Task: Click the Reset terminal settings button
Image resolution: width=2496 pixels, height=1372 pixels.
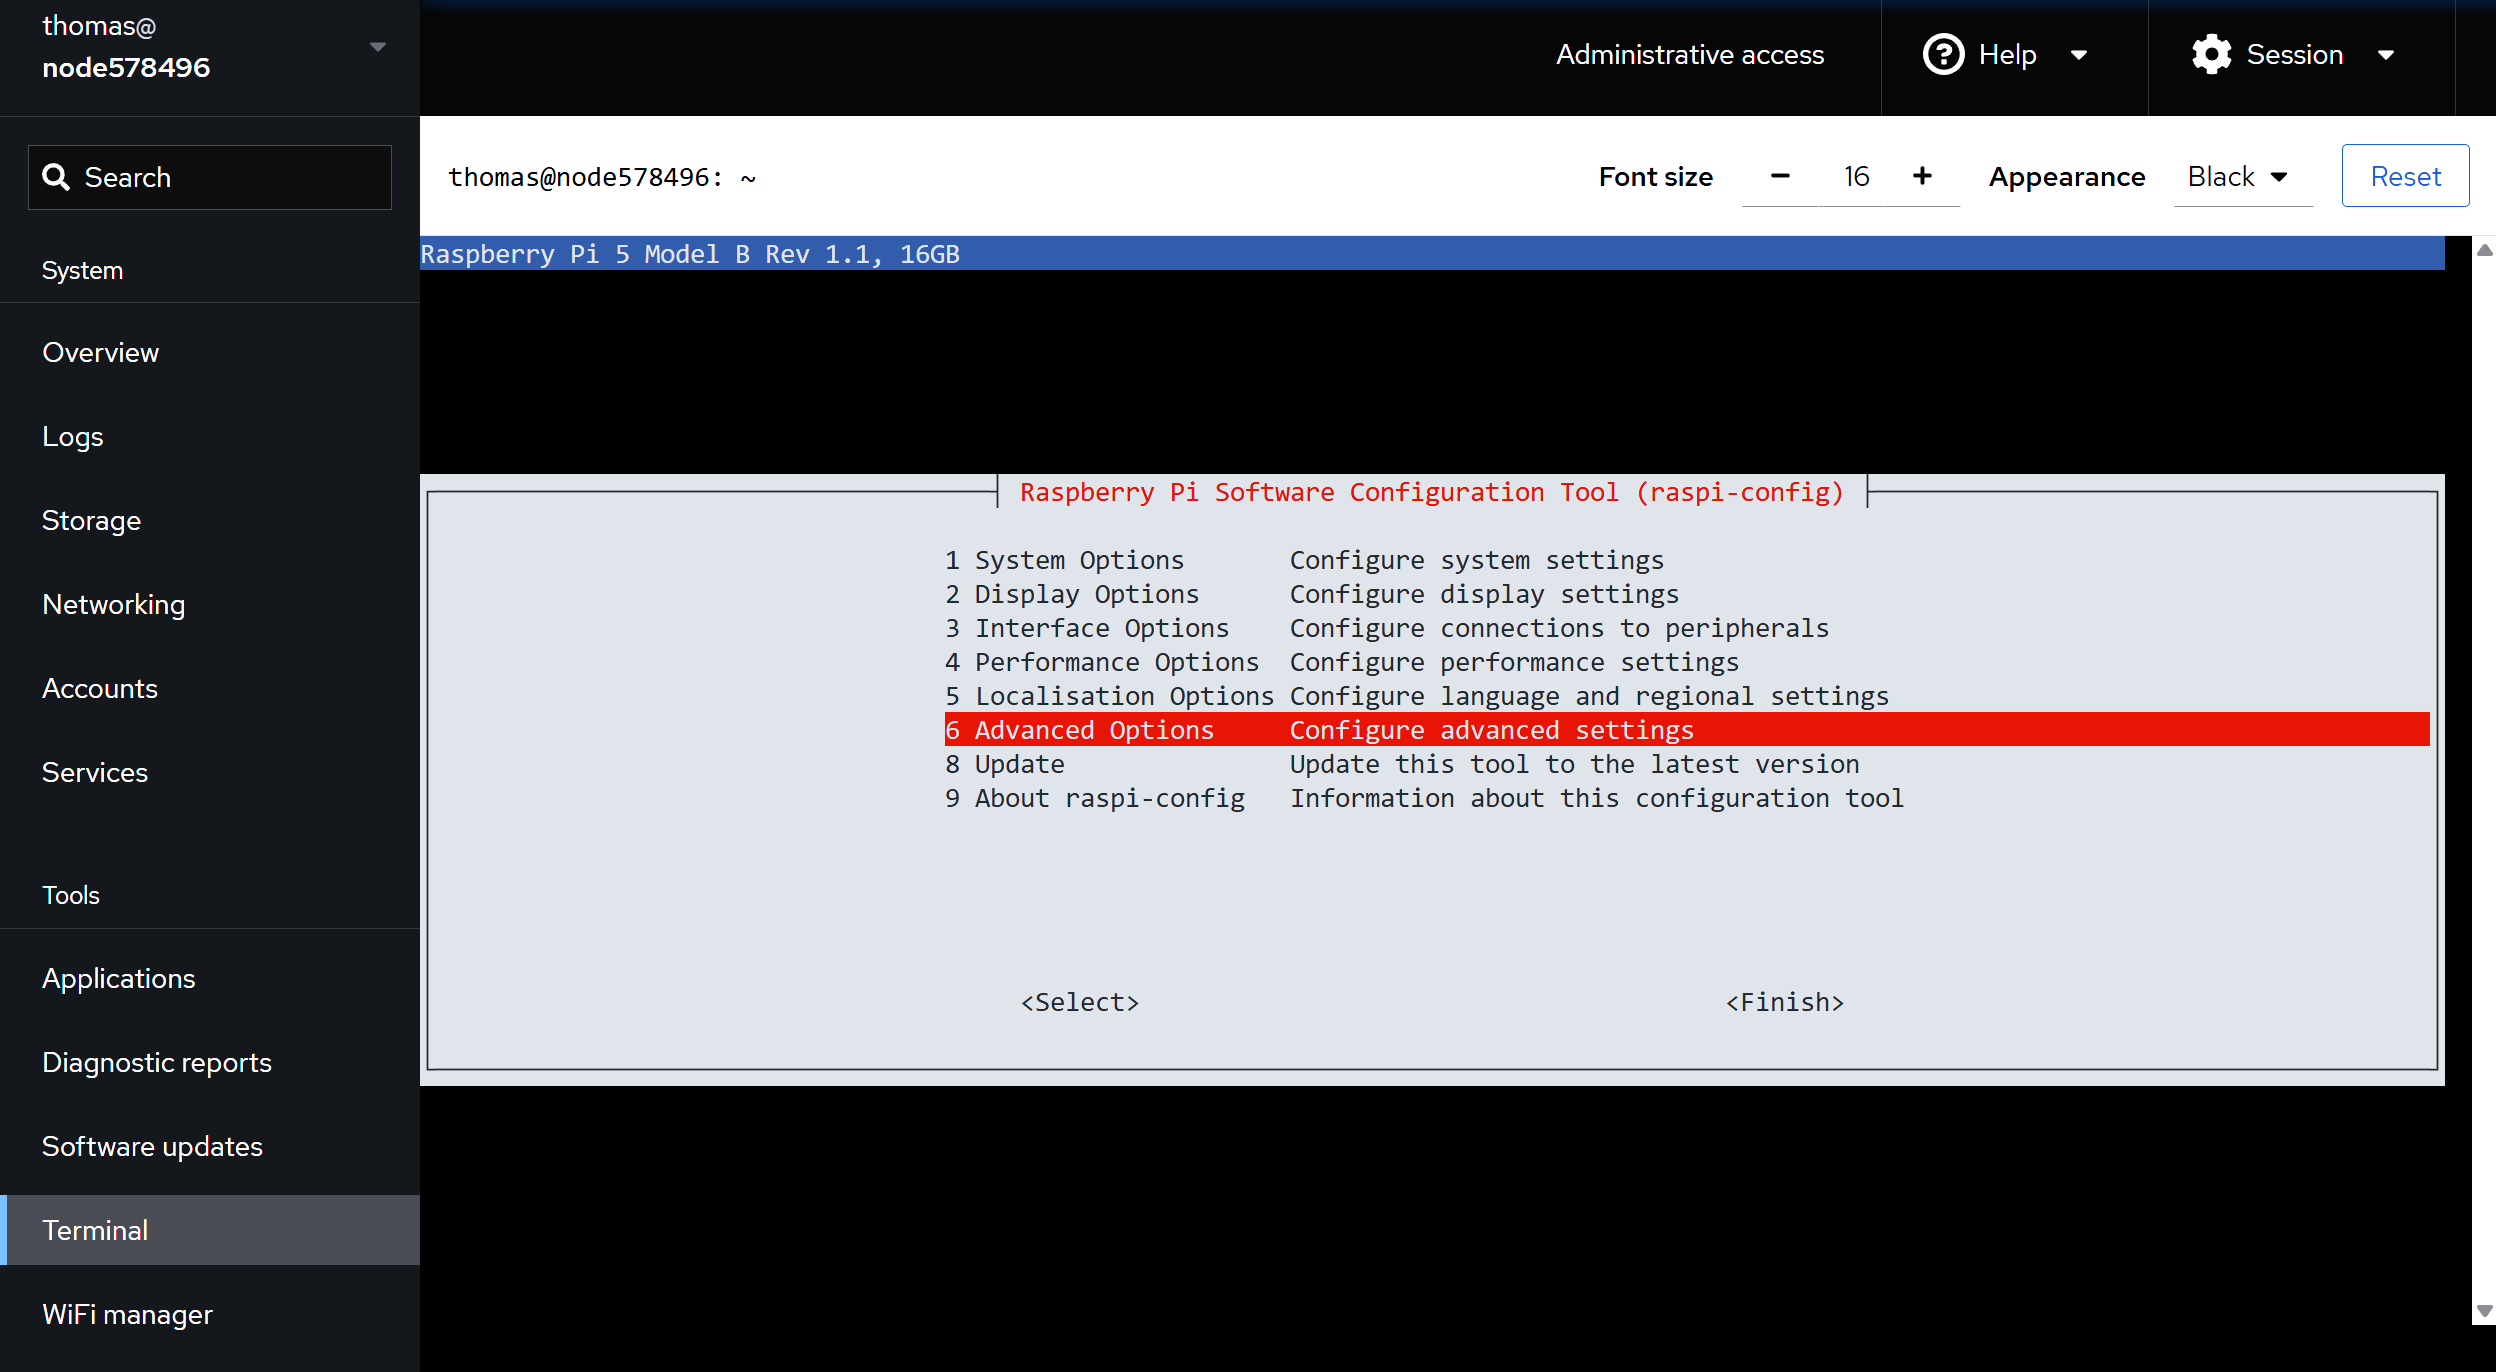Action: click(x=2404, y=175)
